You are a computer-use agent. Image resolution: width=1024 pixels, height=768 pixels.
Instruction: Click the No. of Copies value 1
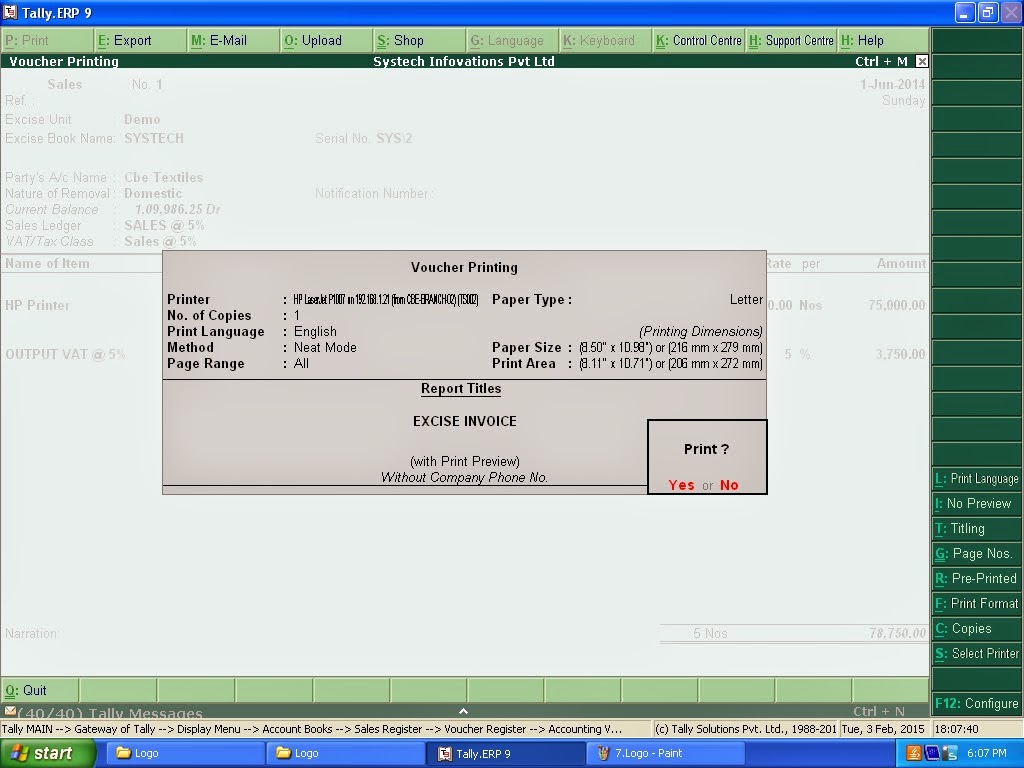(296, 315)
